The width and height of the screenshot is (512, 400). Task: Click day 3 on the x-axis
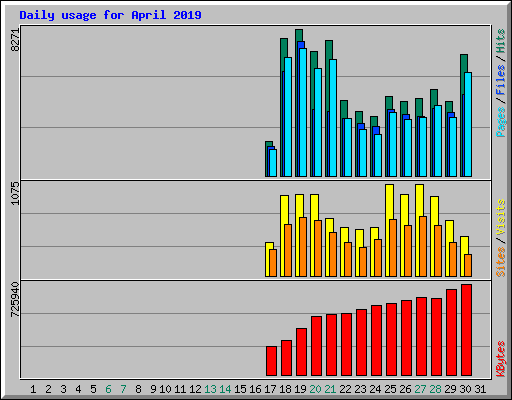click(63, 389)
